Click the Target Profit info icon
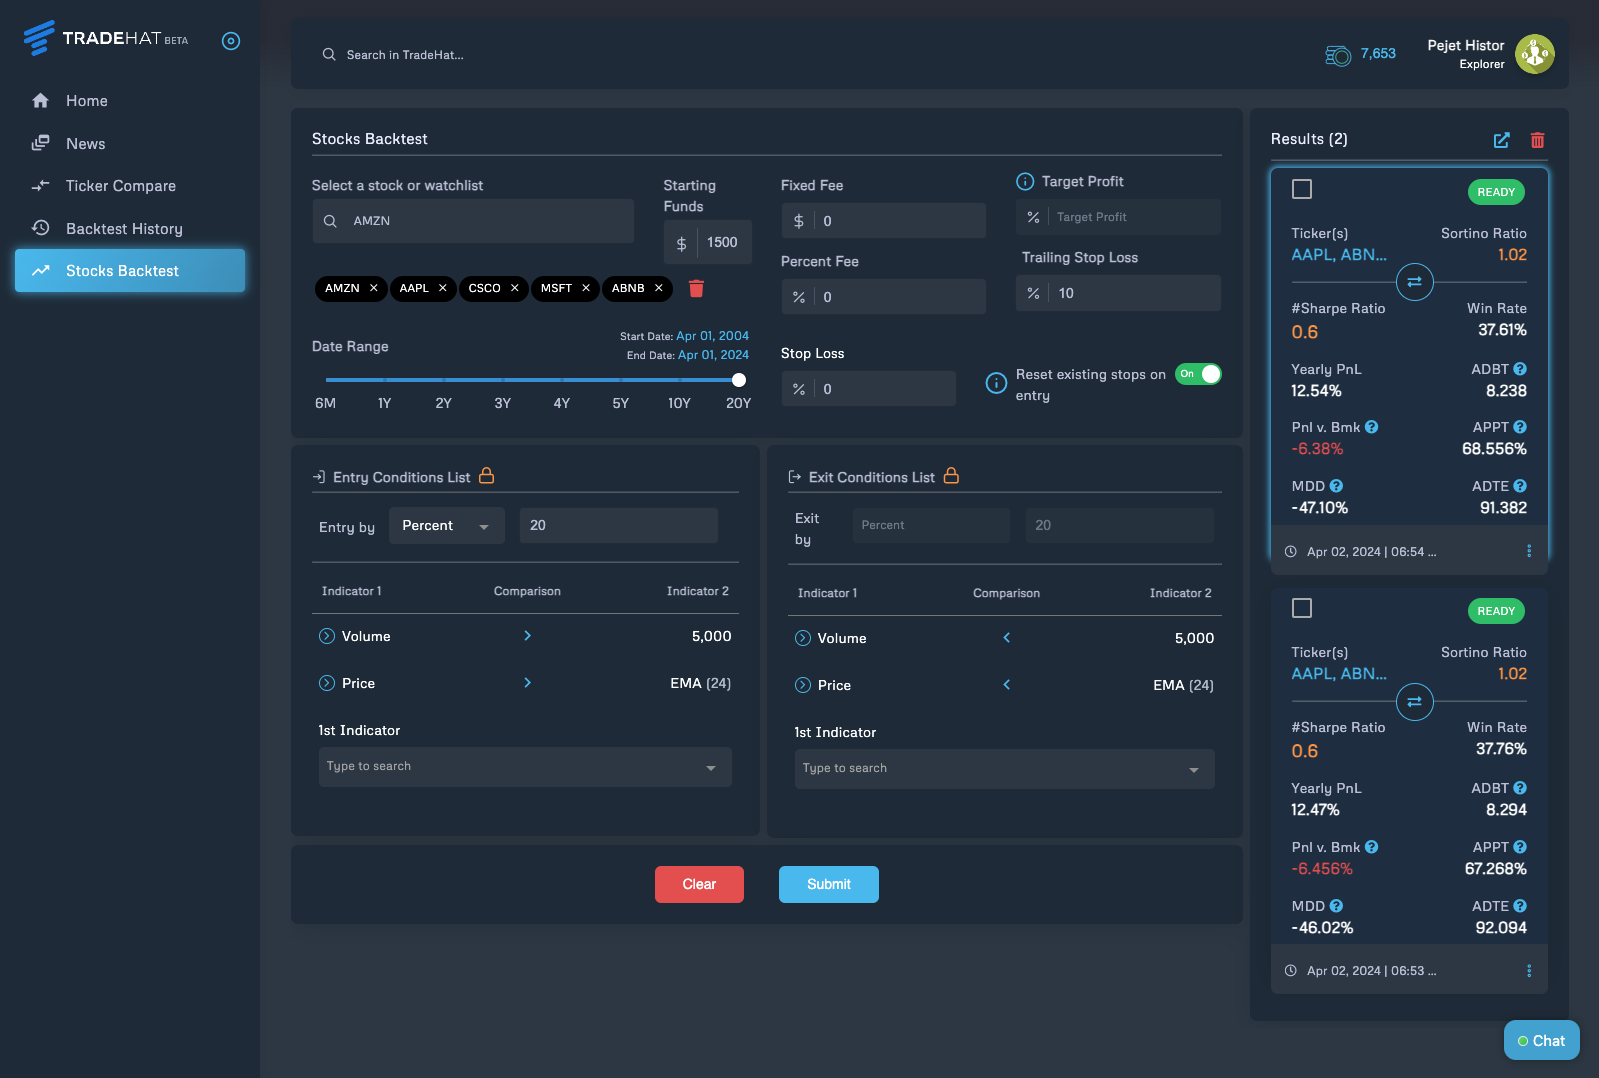Screen dimensions: 1599x1078 coord(1025,181)
